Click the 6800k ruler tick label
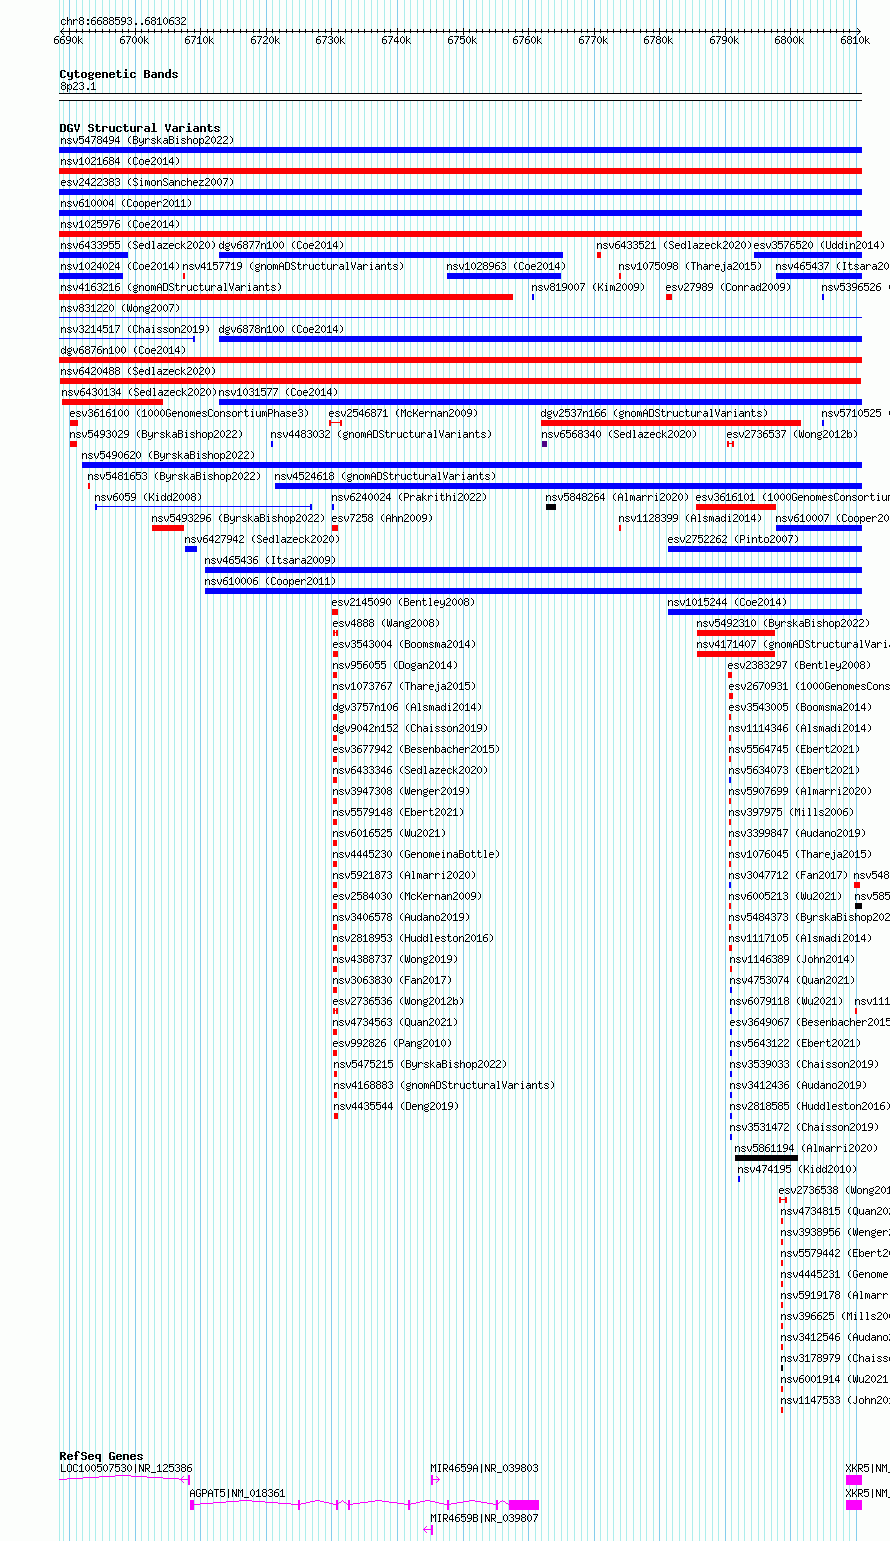This screenshot has height=1541, width=890. click(x=789, y=40)
